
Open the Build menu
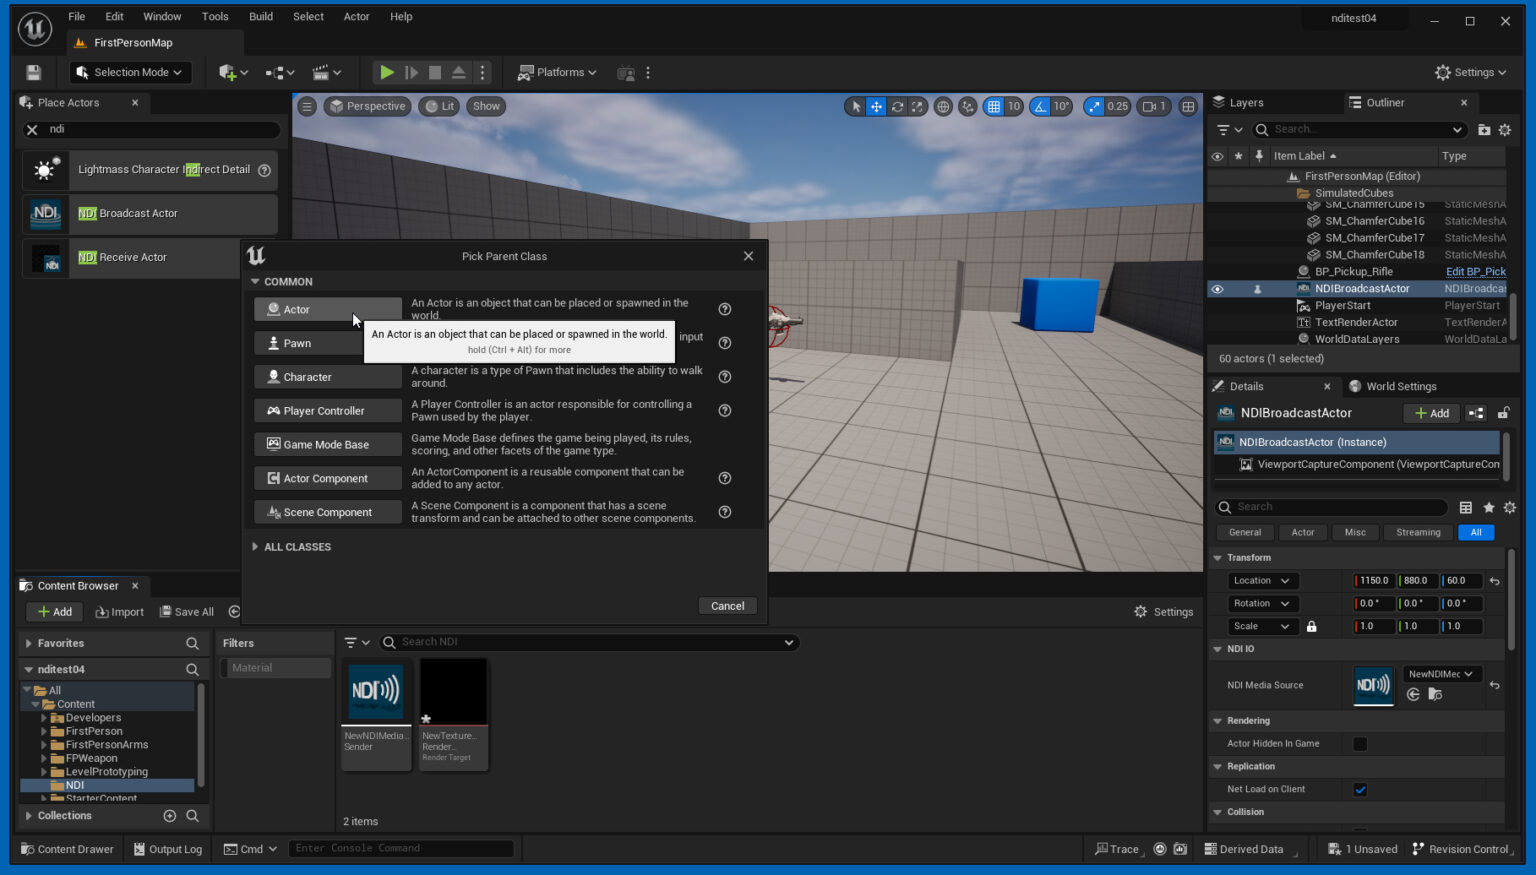260,16
